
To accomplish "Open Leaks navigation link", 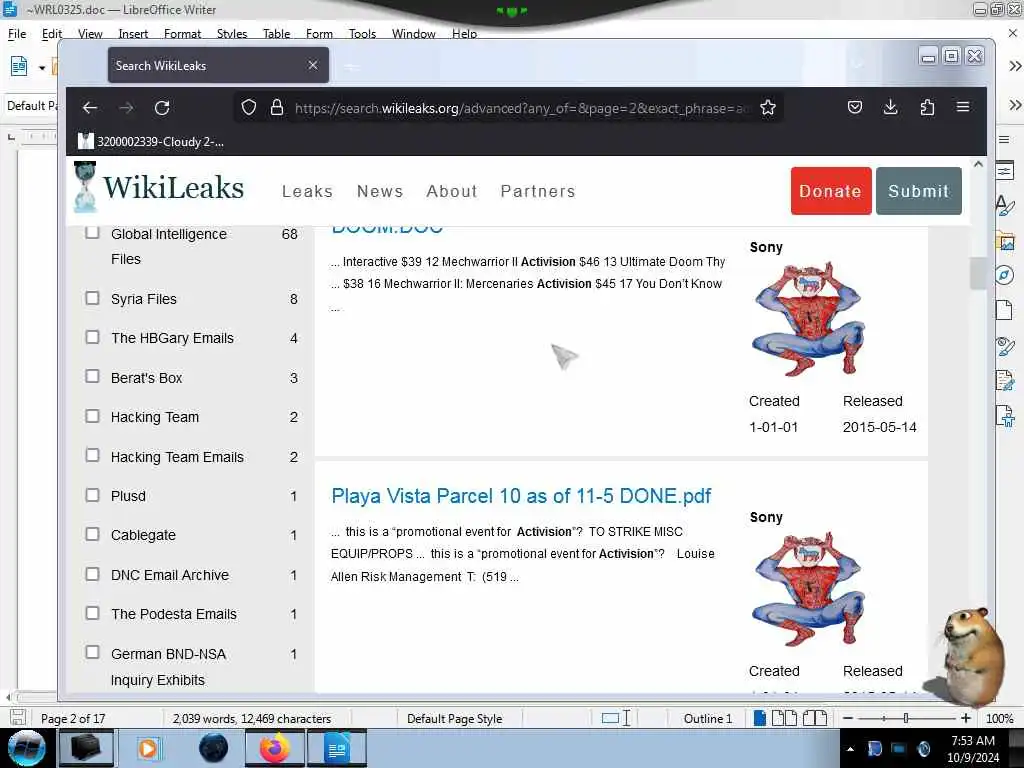I will click(x=308, y=191).
